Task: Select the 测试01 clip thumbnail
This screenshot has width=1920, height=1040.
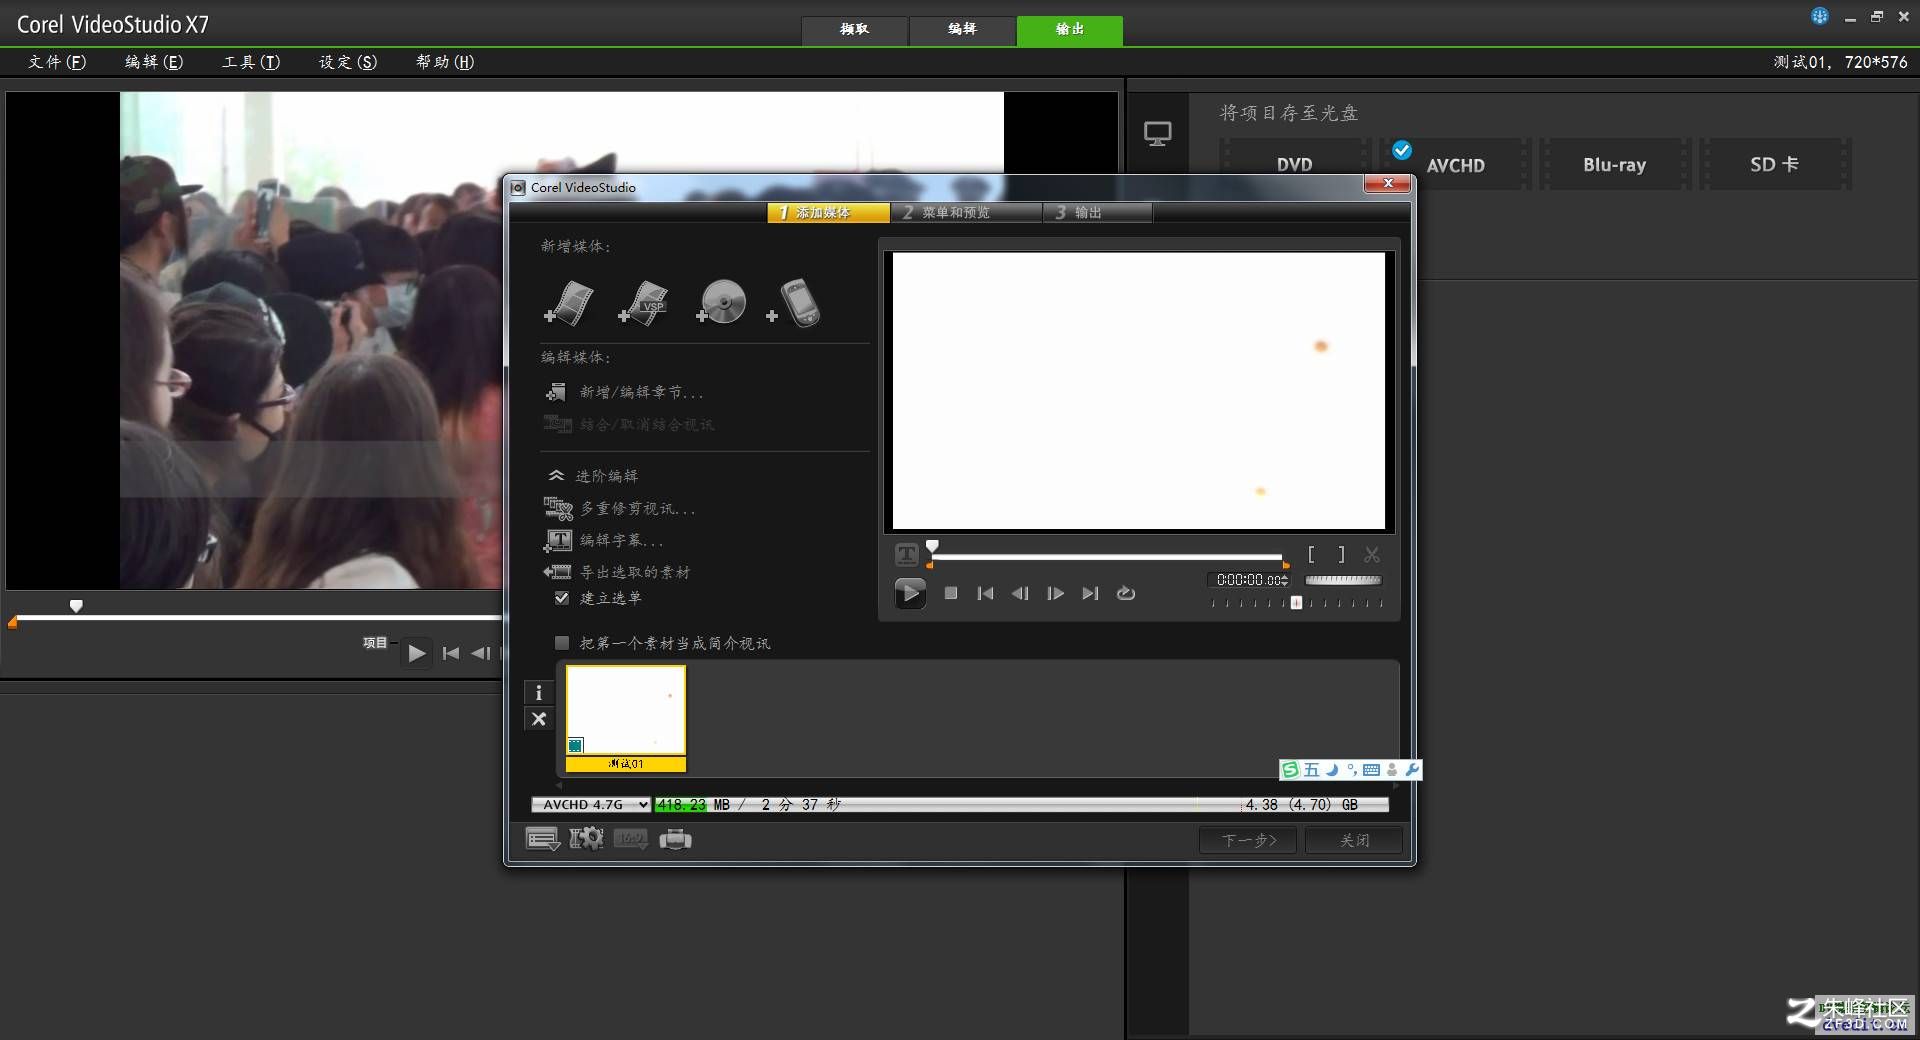Action: (626, 718)
